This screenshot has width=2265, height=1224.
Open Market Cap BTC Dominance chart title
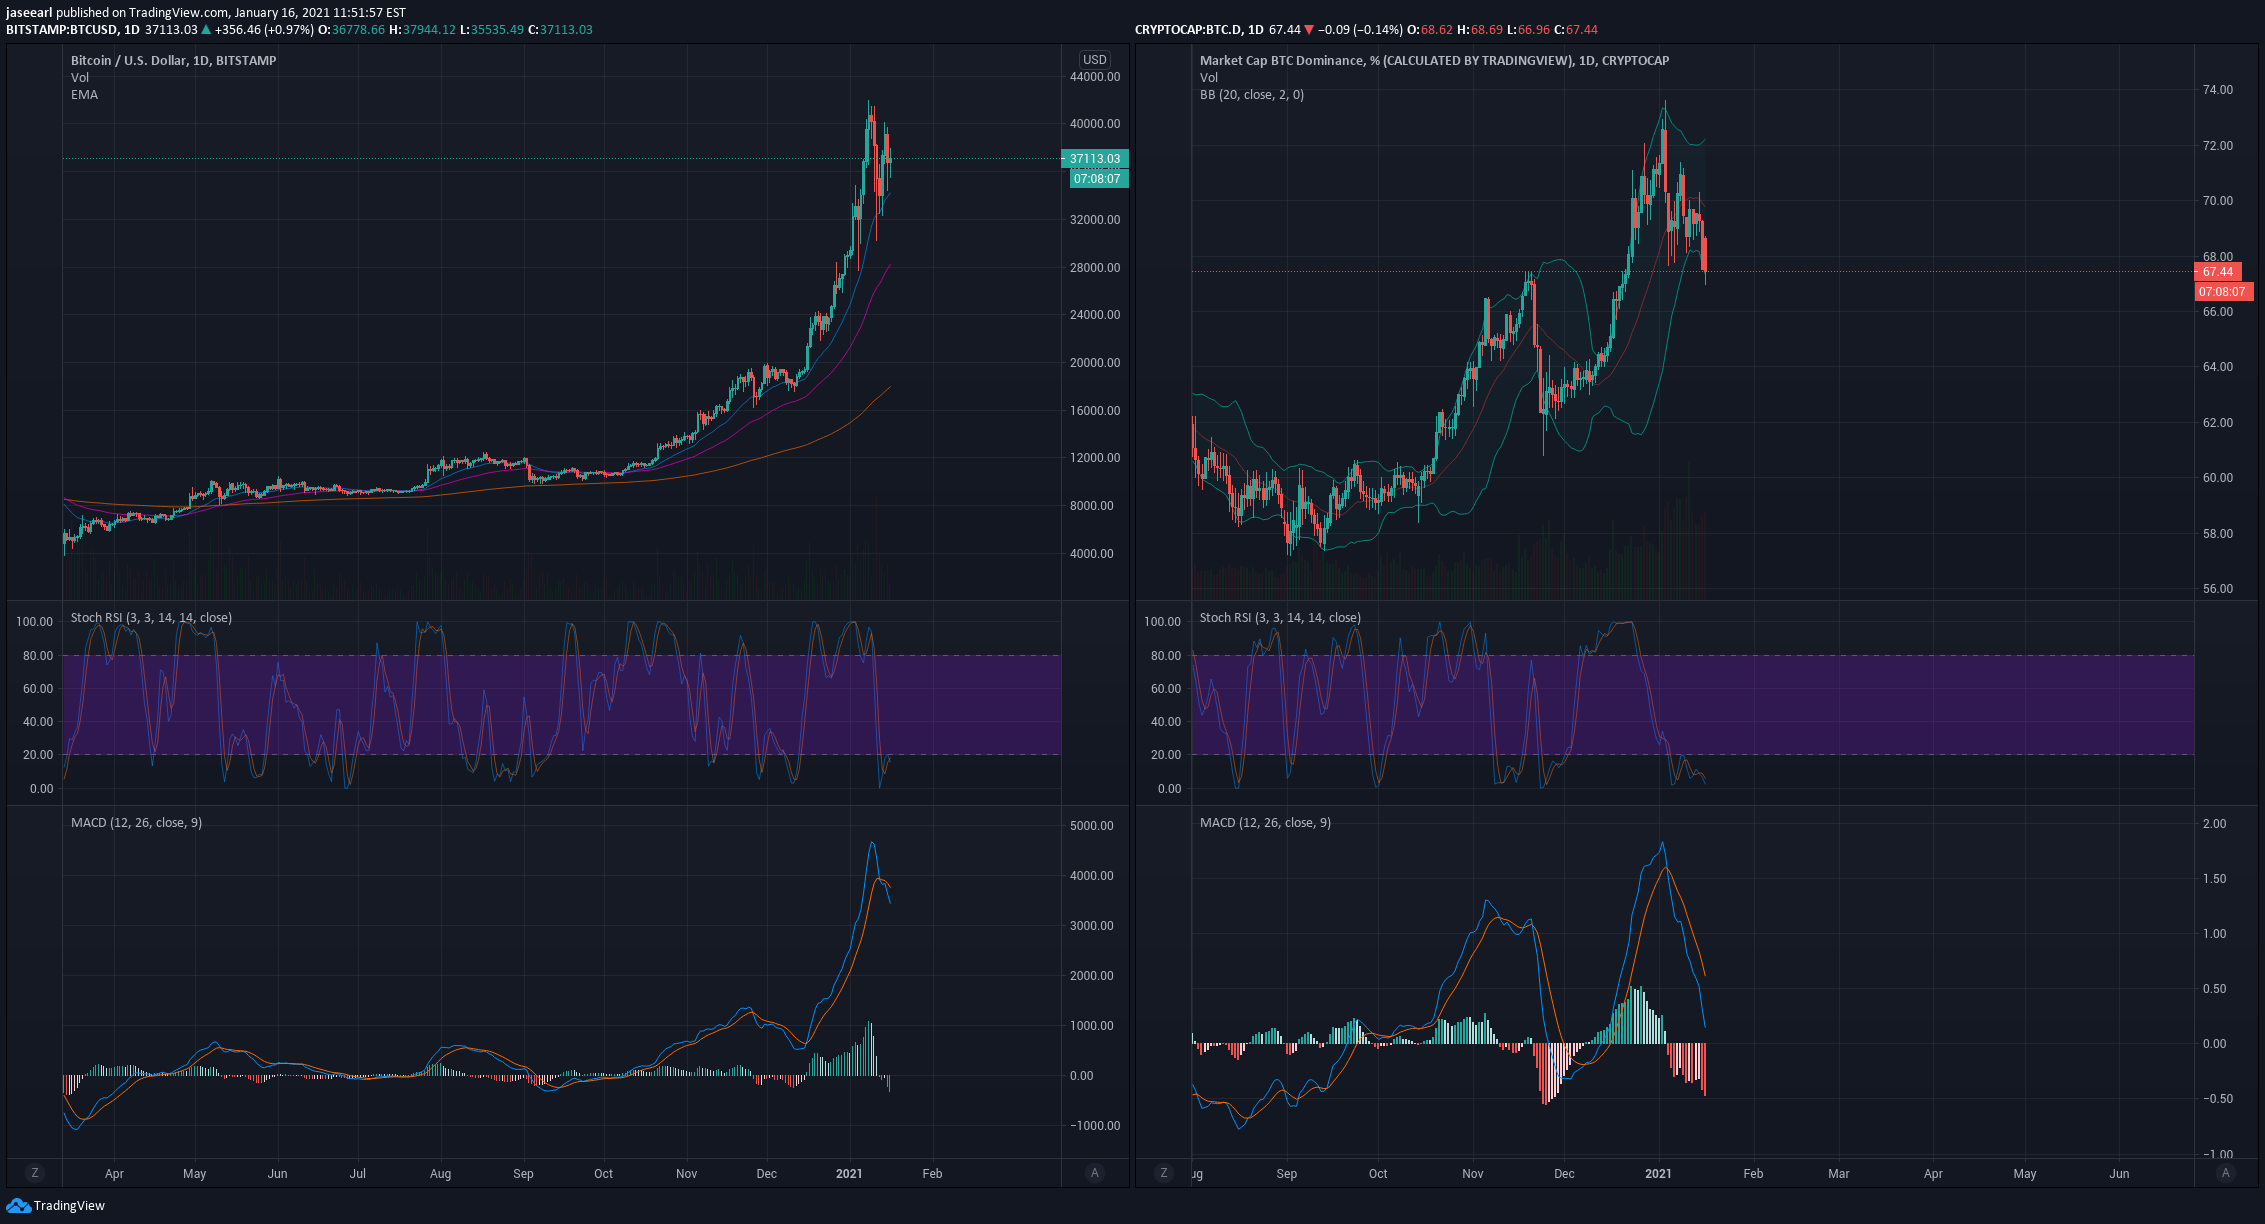coord(1433,61)
